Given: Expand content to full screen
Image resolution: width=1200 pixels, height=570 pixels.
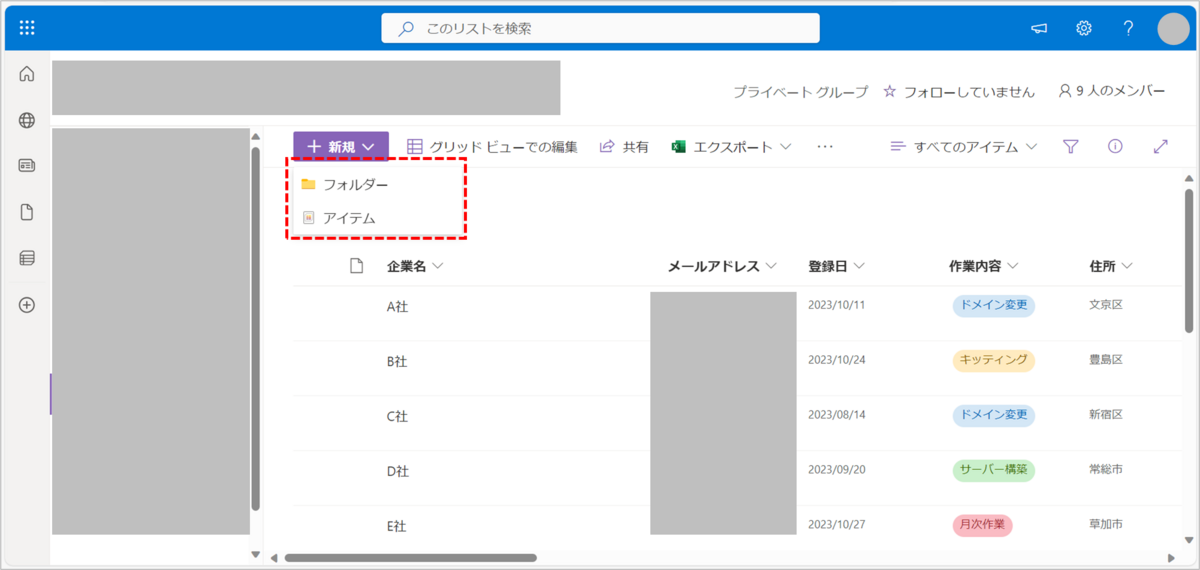Looking at the screenshot, I should [x=1161, y=146].
